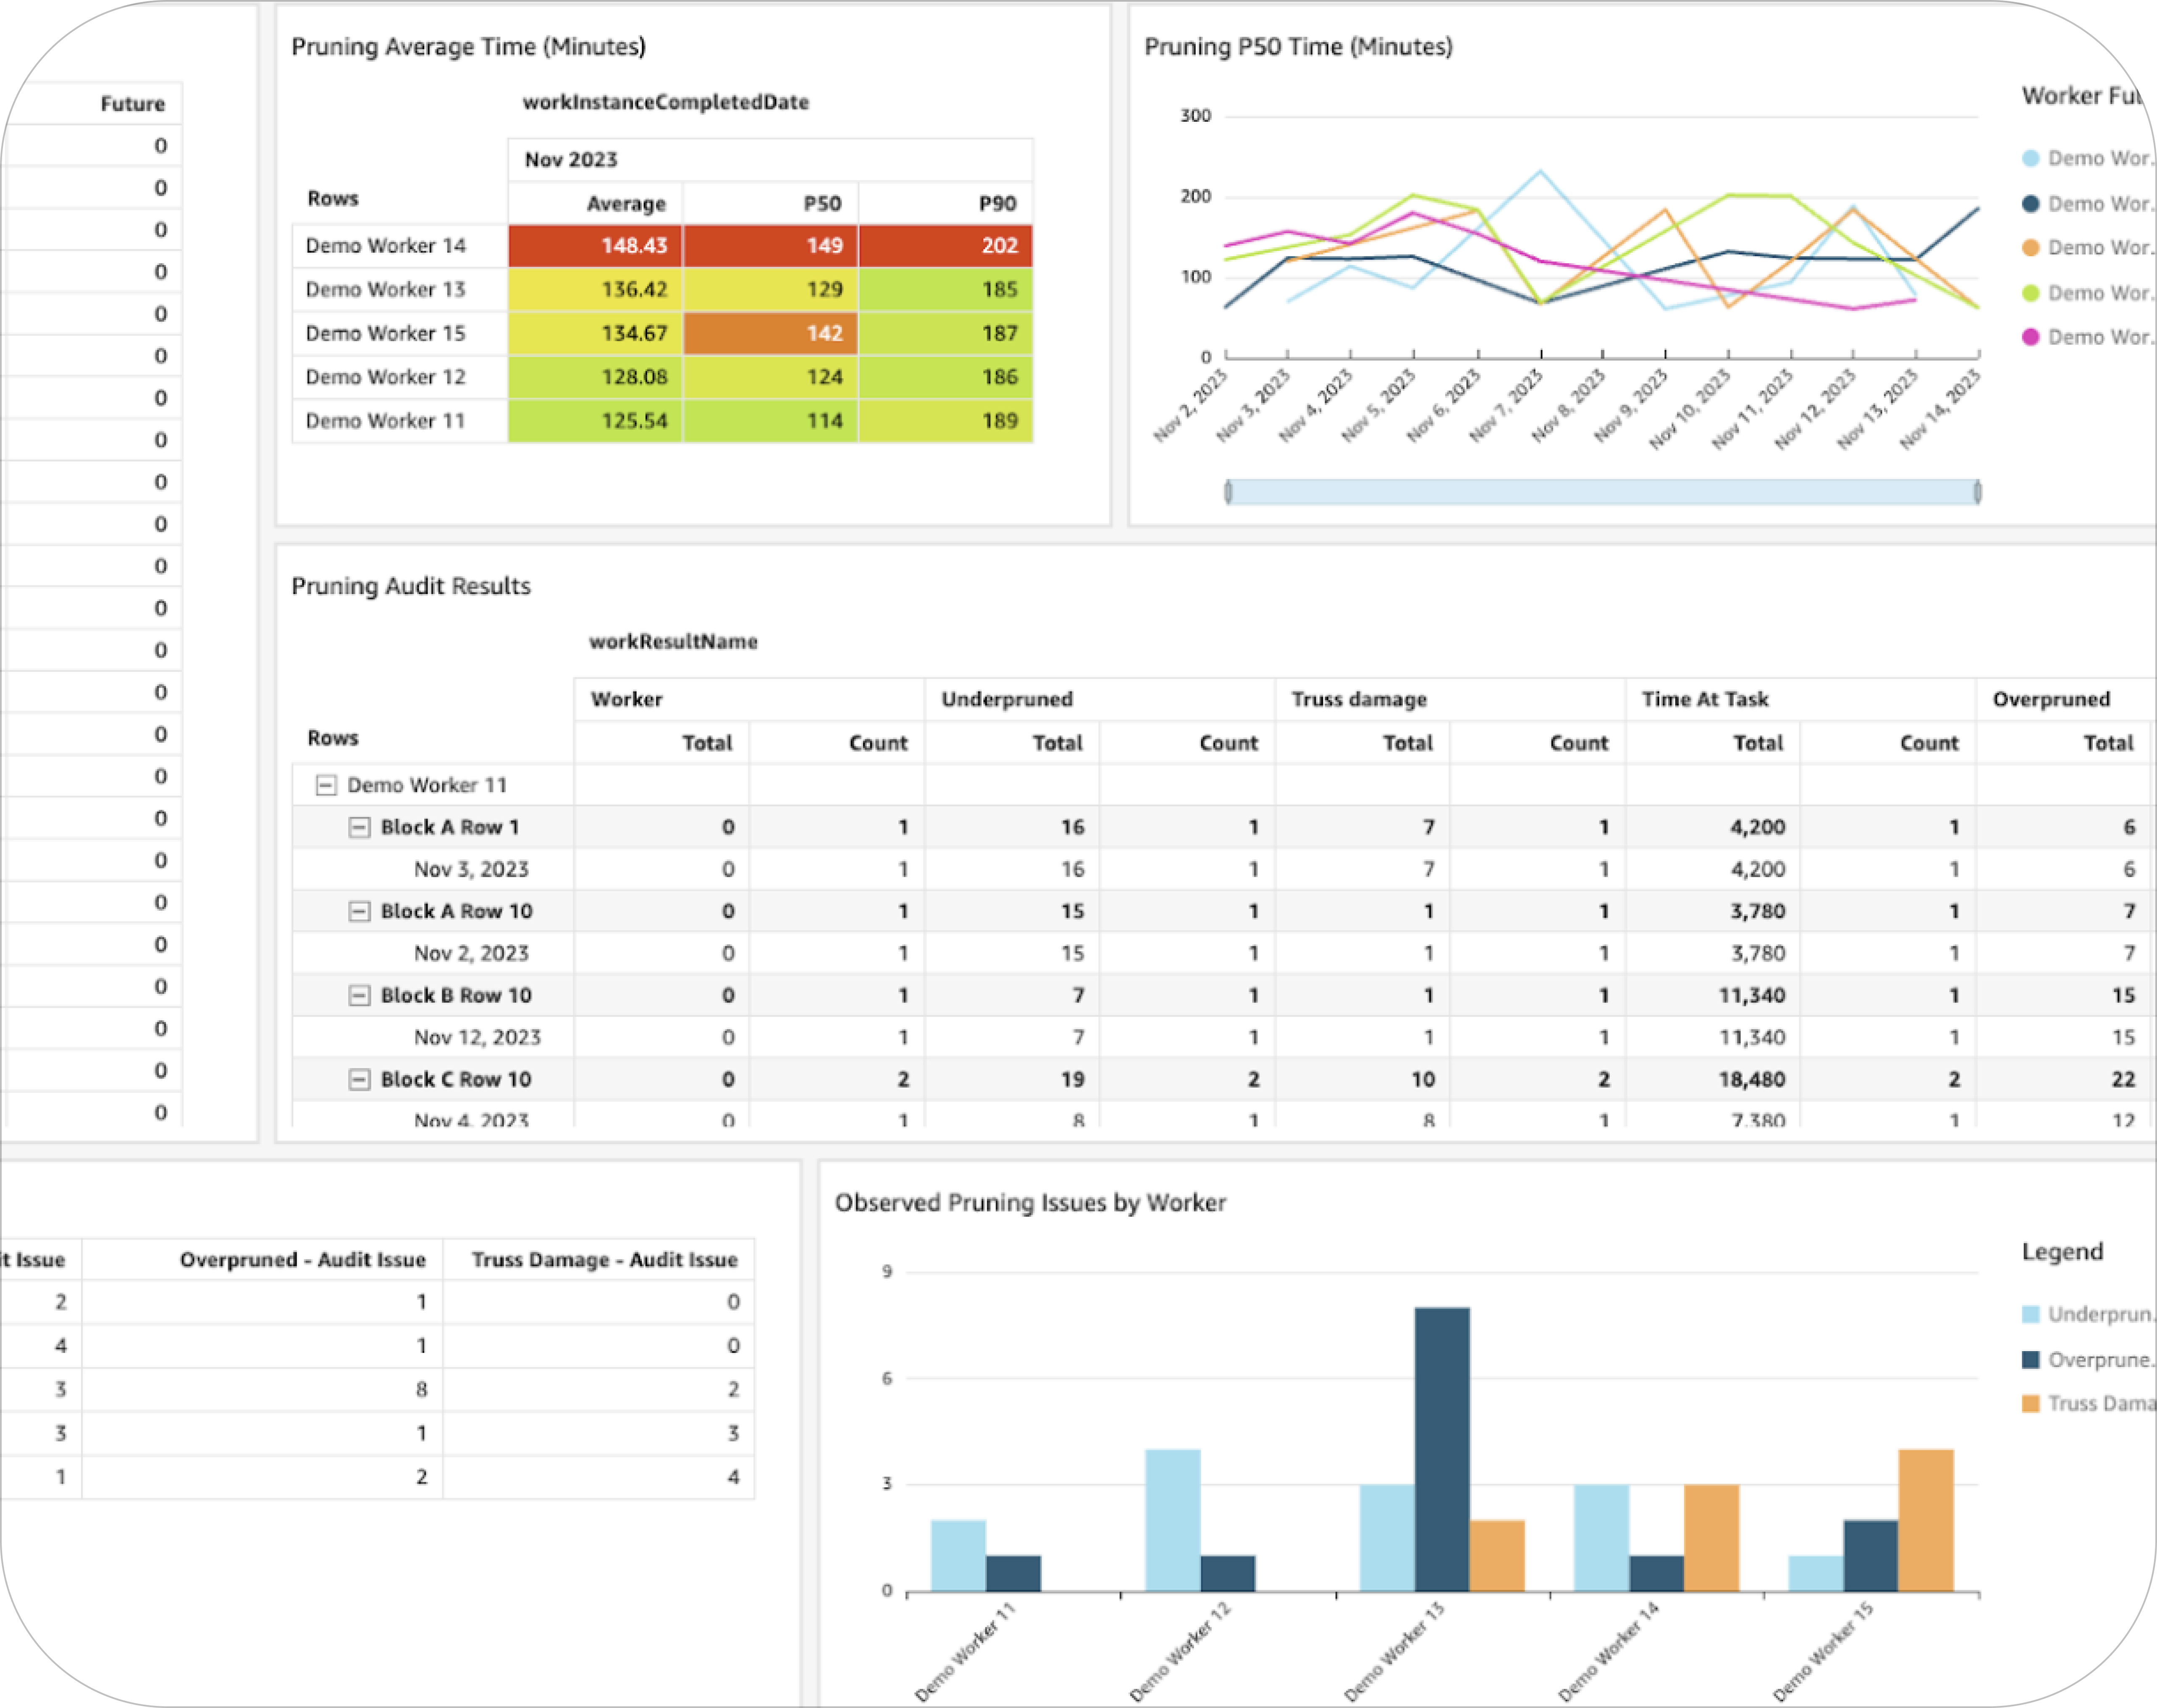This screenshot has width=2157, height=1708.
Task: Click Truss Damage legend swatch in issues chart
Action: 2030,1403
